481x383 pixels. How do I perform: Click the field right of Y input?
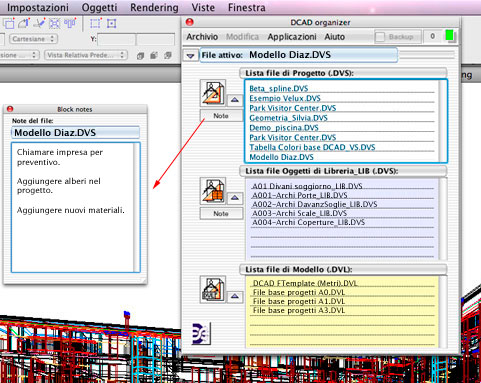point(155,39)
